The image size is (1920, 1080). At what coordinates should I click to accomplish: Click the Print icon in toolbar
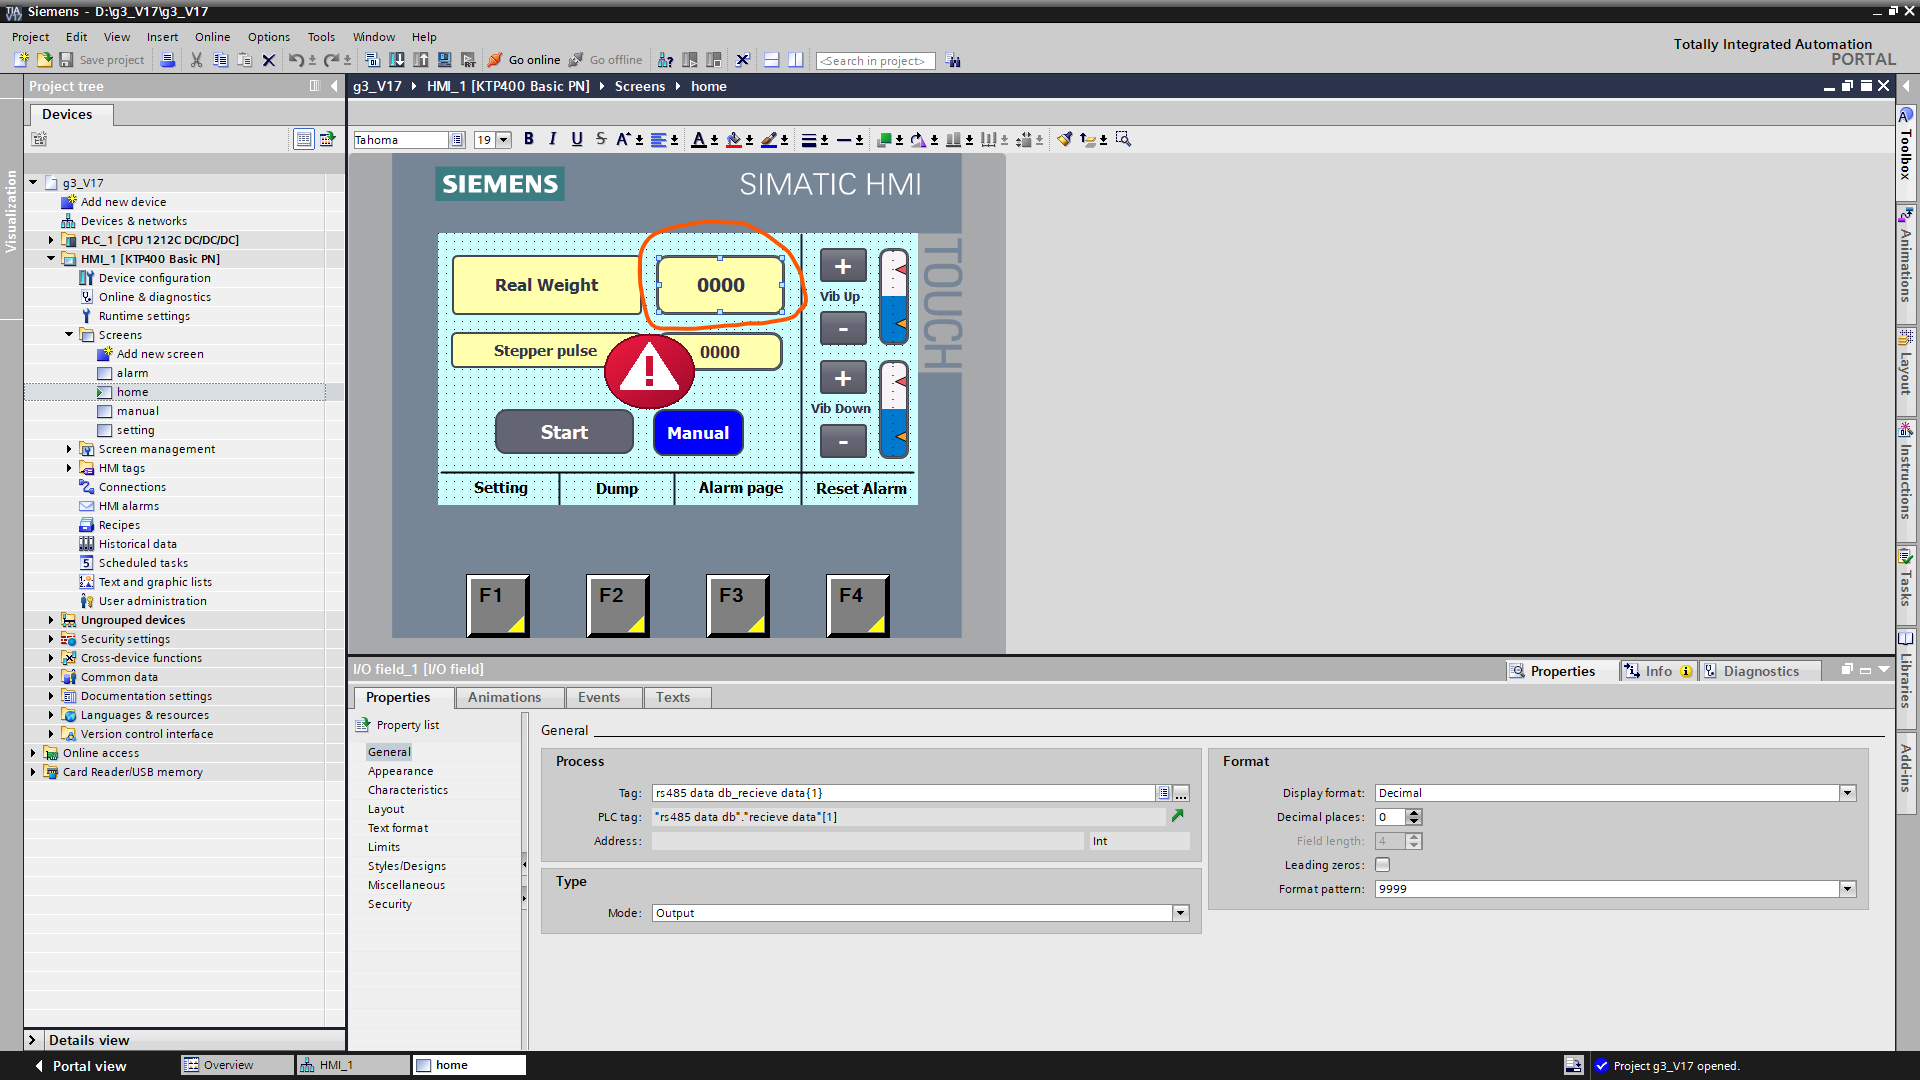[168, 60]
